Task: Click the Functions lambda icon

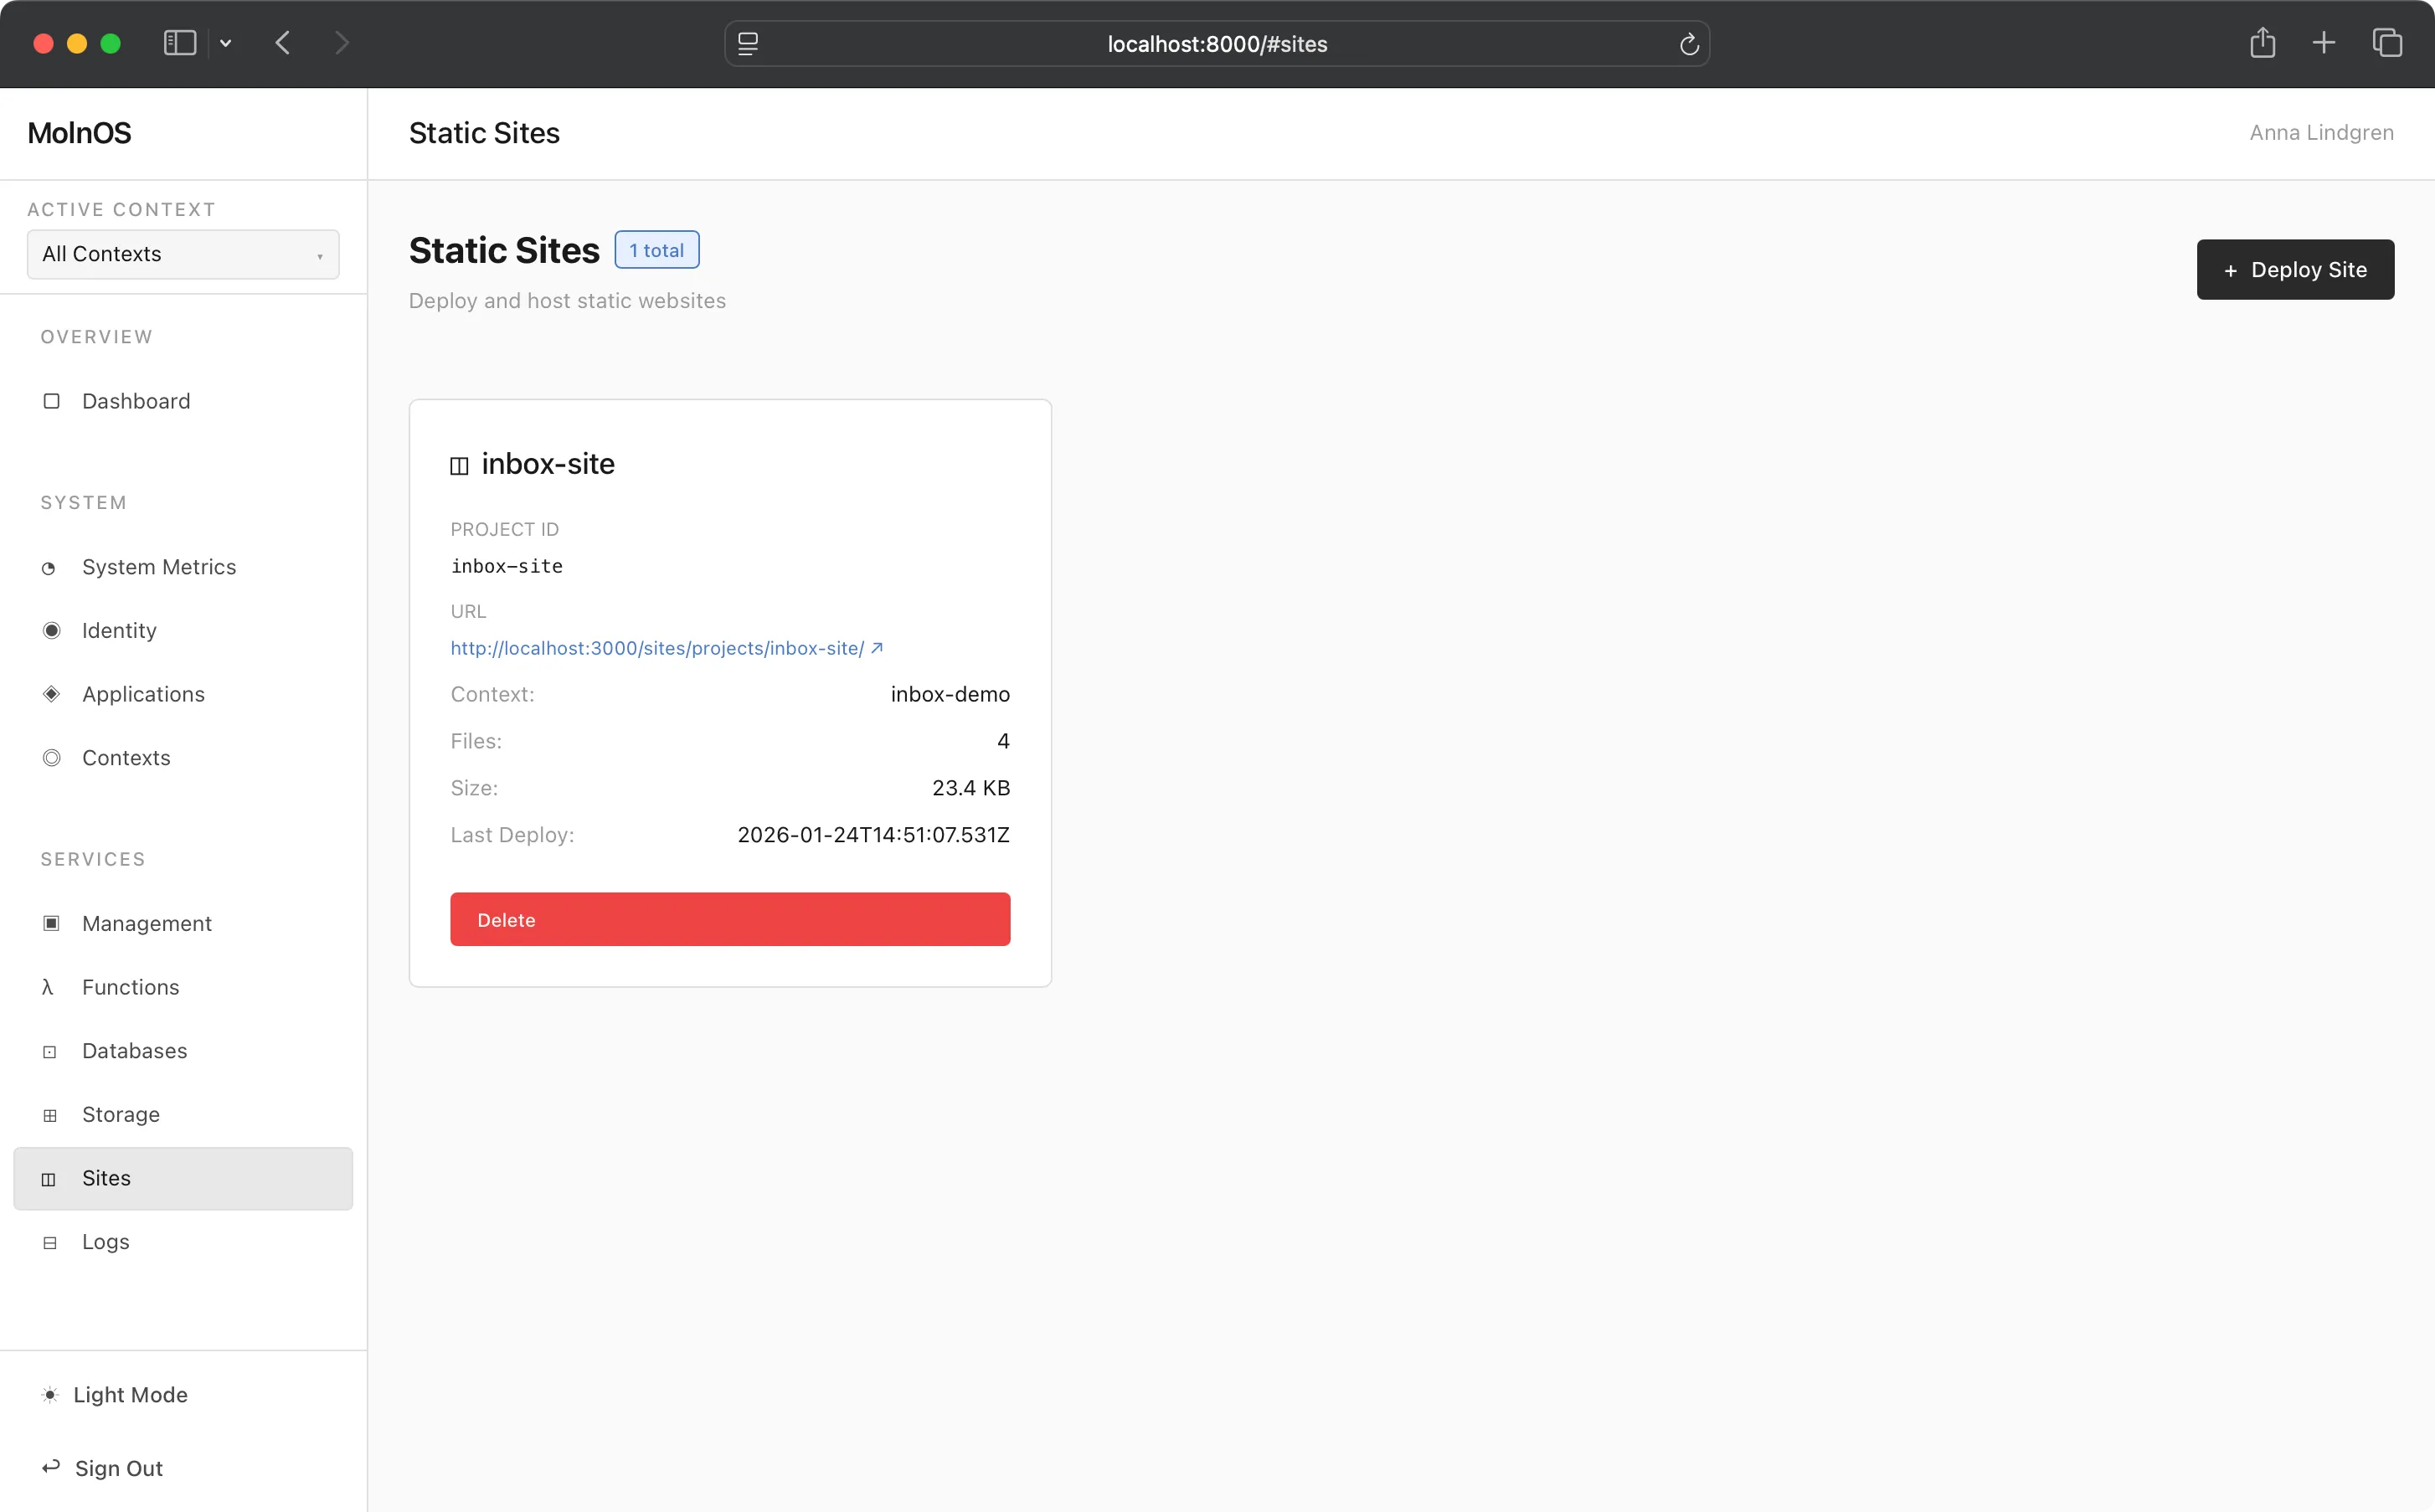Action: coord(47,987)
